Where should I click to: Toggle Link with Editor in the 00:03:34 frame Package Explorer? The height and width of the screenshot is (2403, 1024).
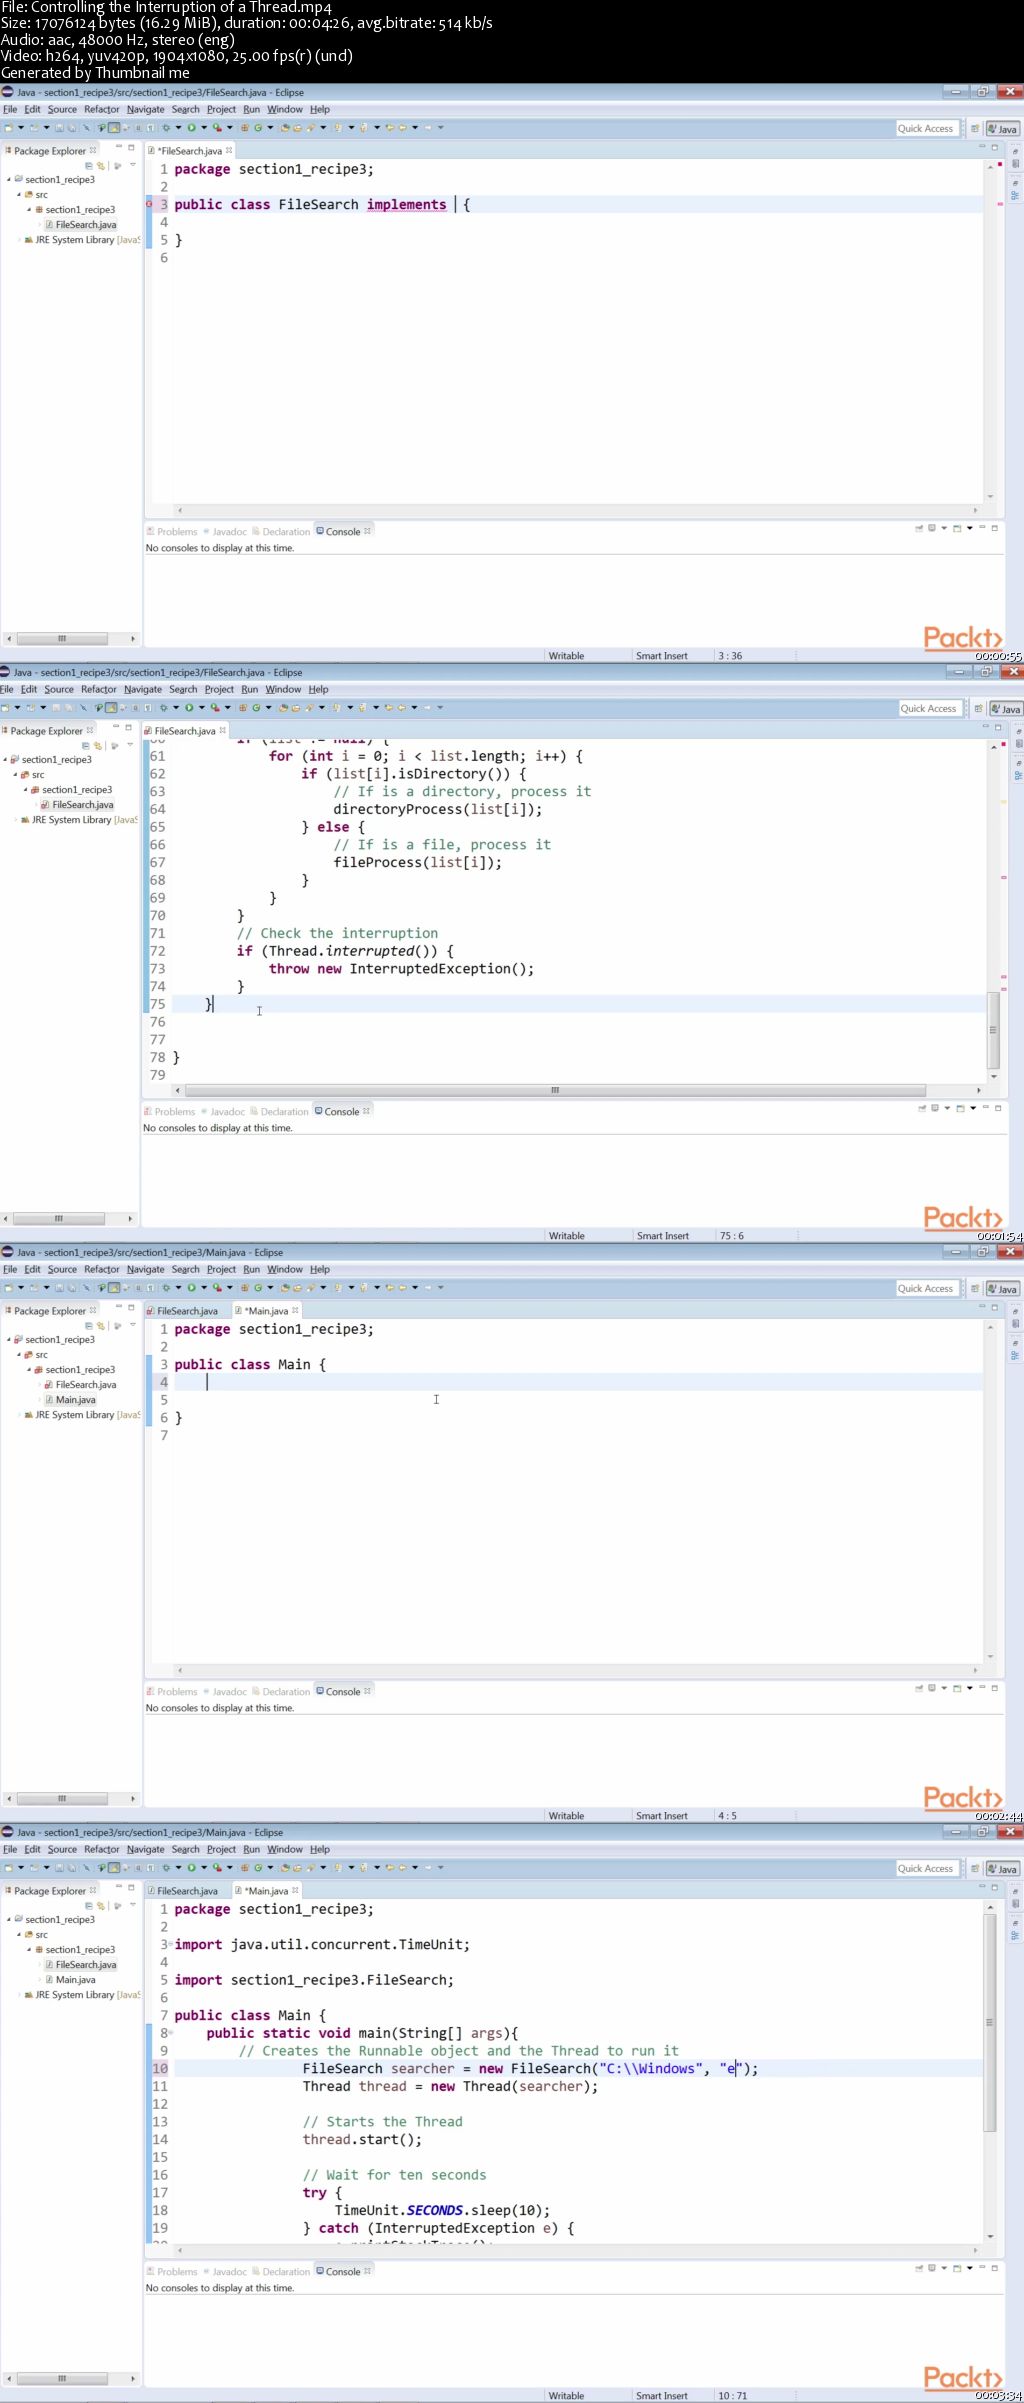(x=101, y=1906)
